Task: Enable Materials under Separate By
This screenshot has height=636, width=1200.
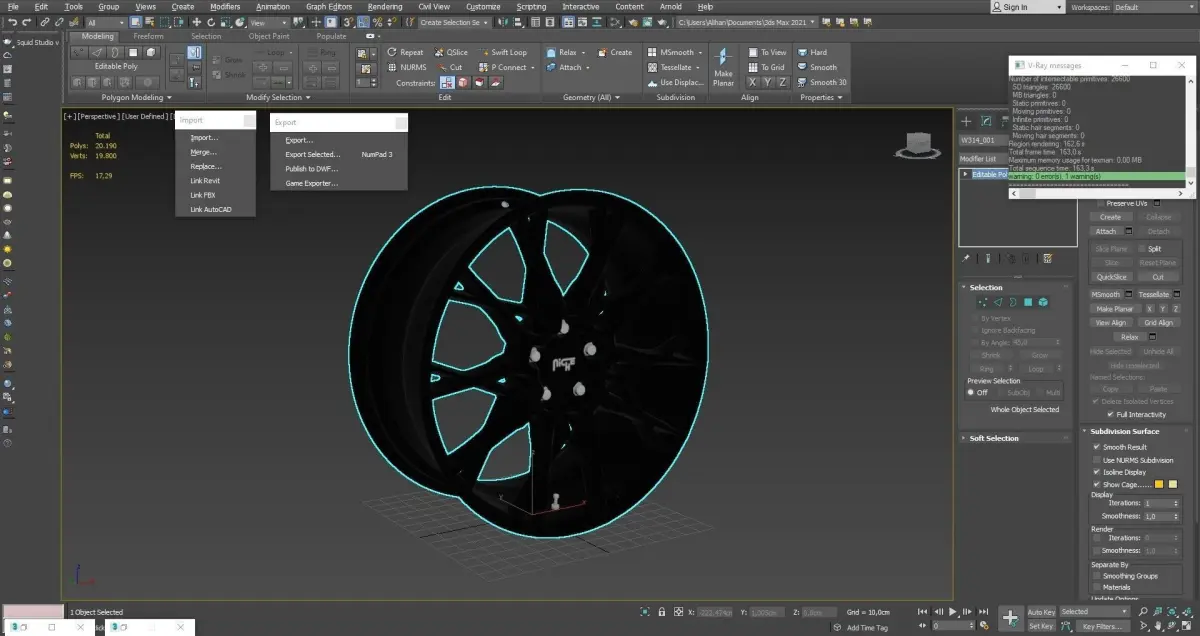Action: pyautogui.click(x=1097, y=587)
